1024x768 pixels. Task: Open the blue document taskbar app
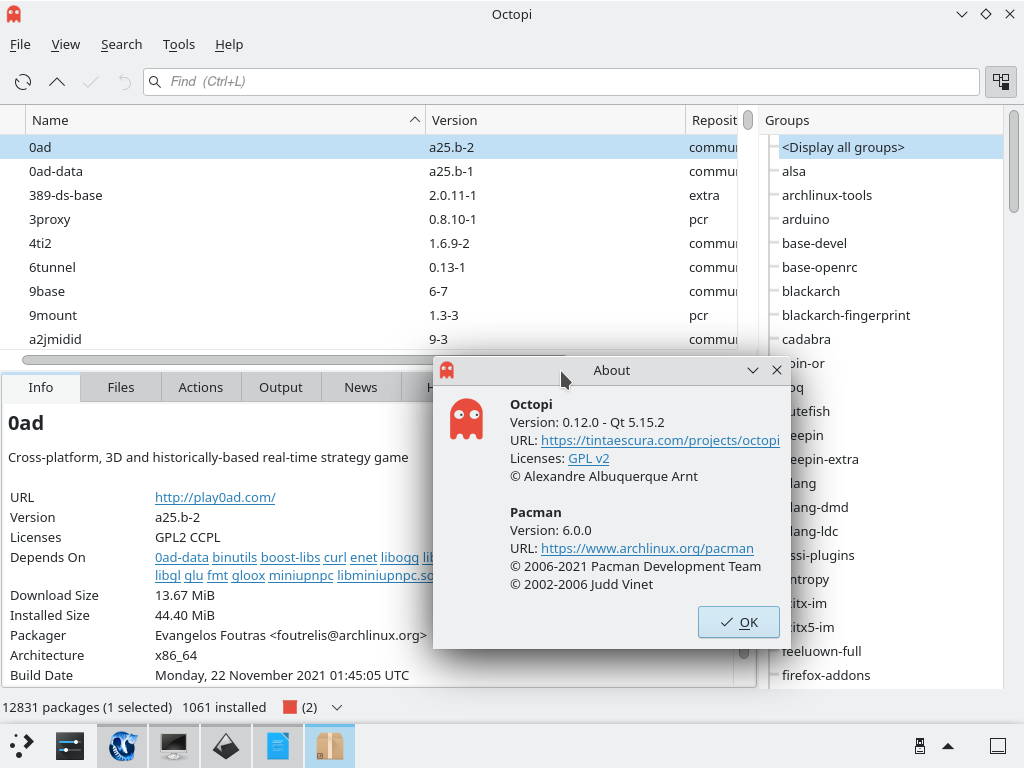[278, 746]
